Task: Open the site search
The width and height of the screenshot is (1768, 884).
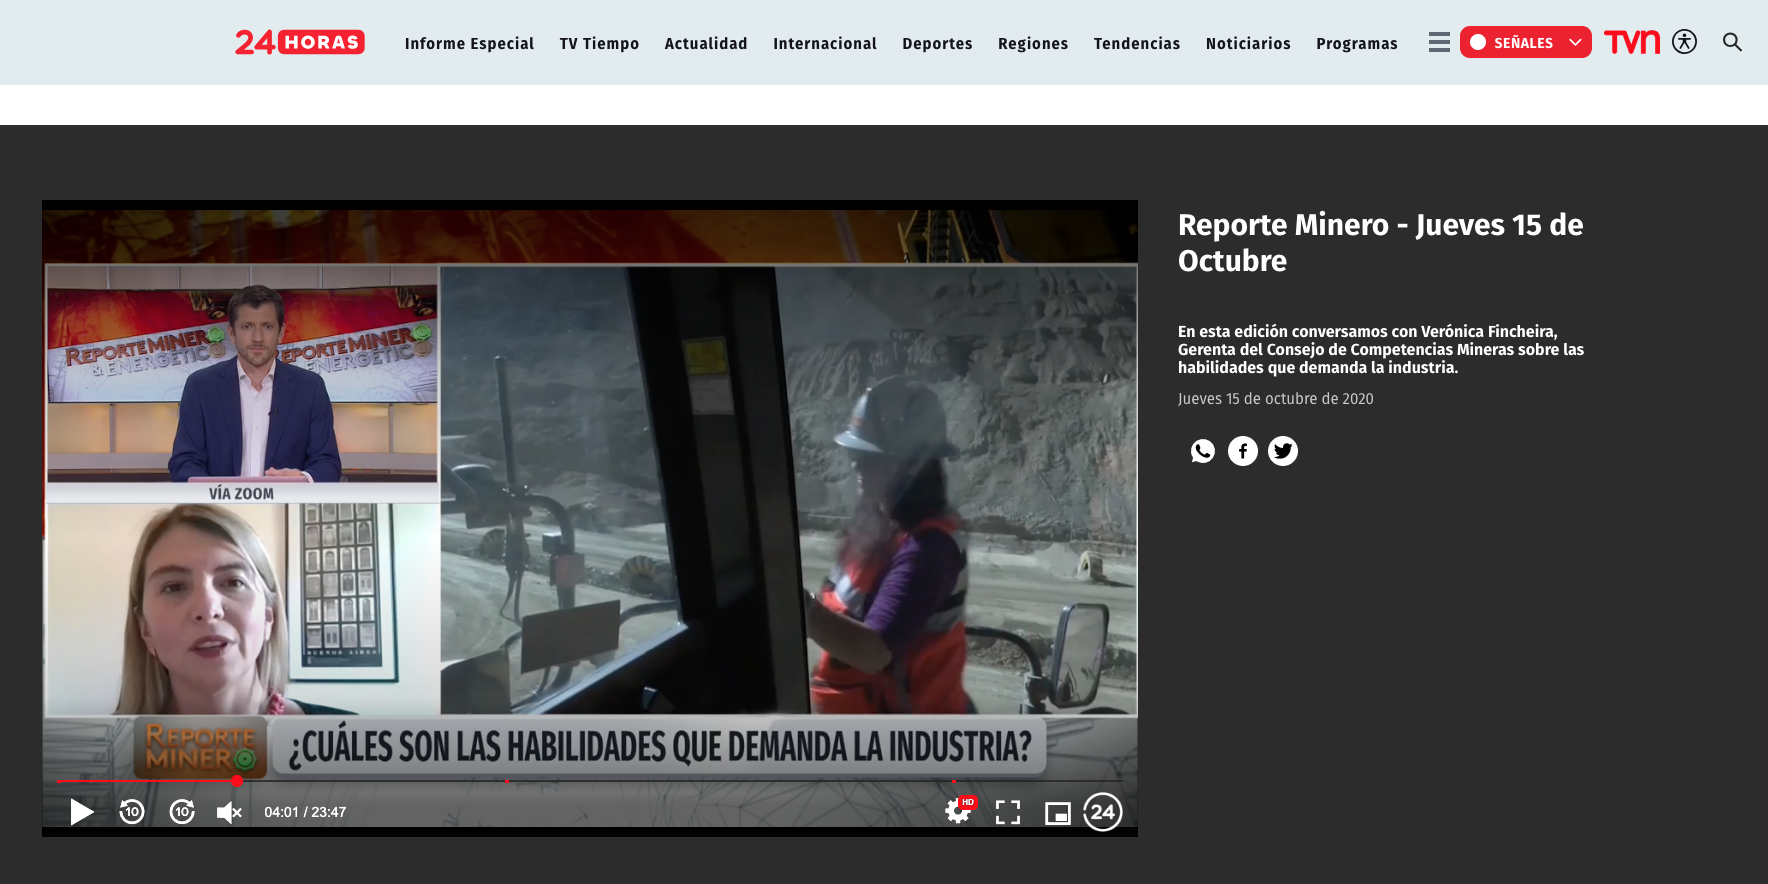Action: point(1732,42)
